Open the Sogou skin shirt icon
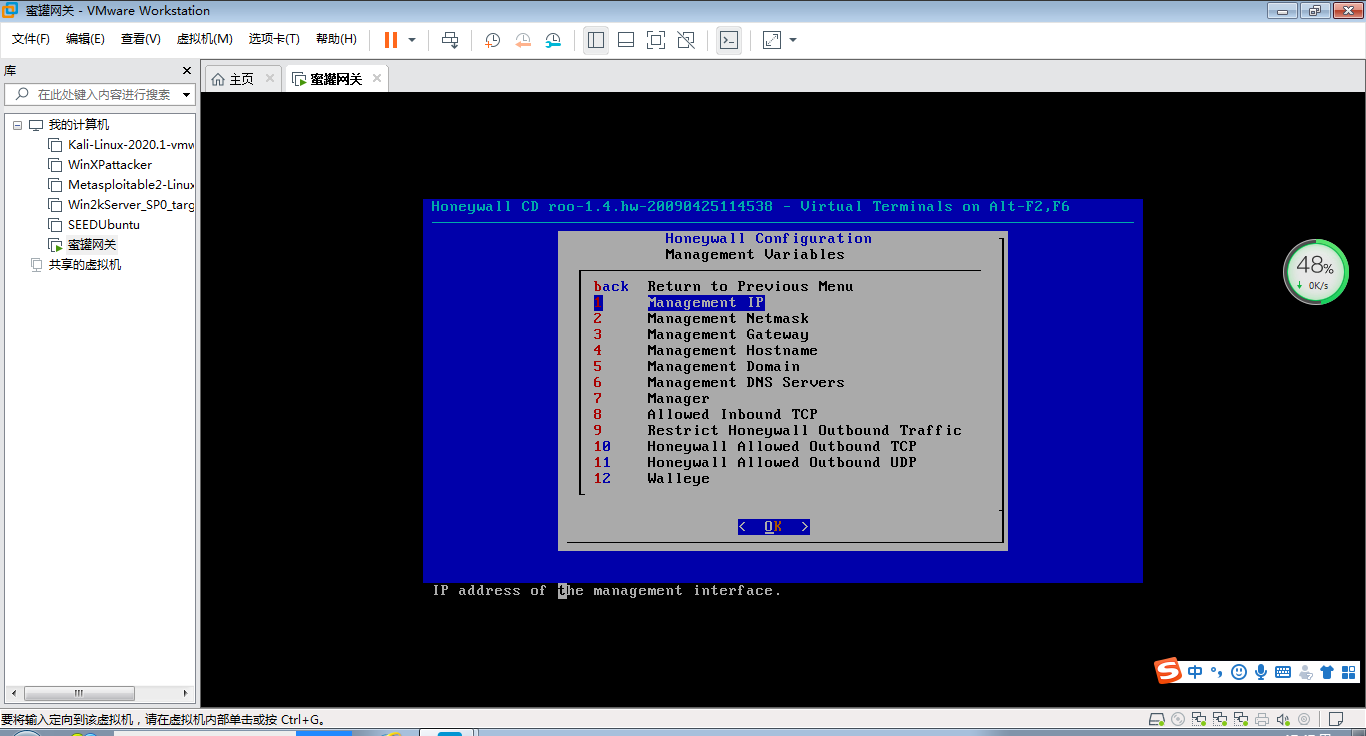 [1327, 672]
